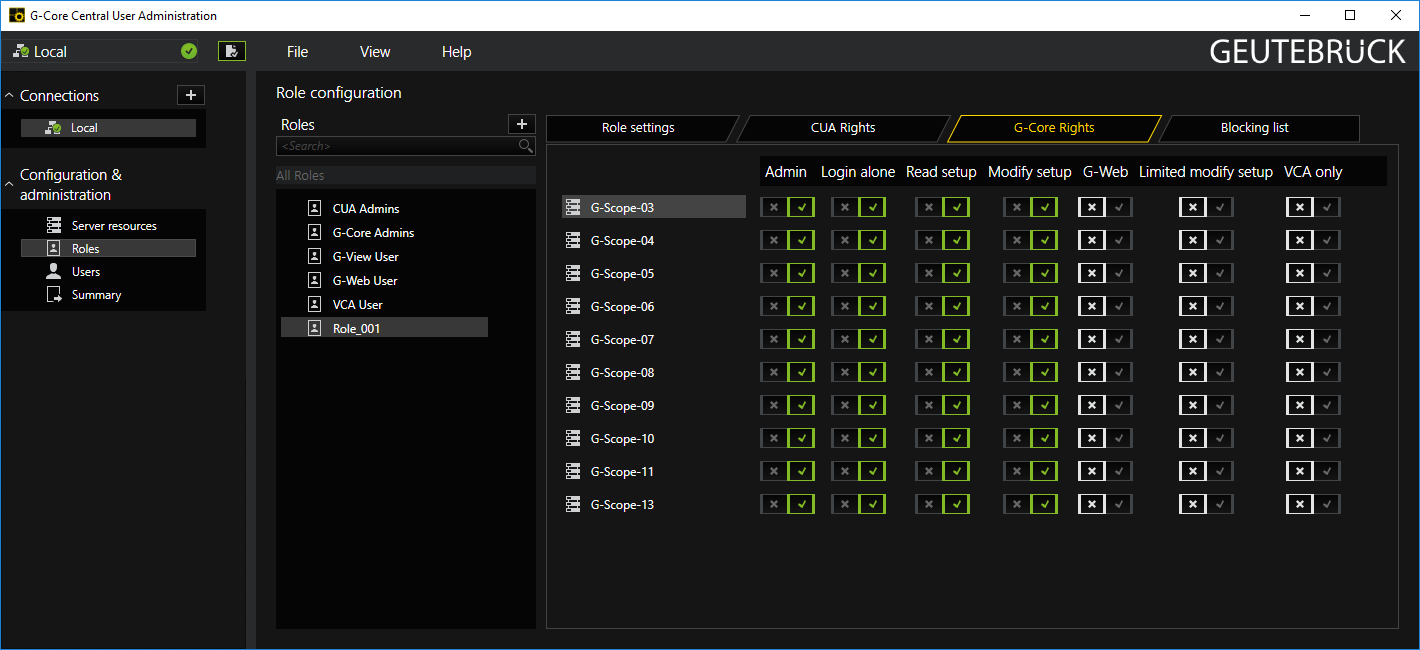
Task: Click the server icon for G-Scope-08
Action: [x=573, y=372]
